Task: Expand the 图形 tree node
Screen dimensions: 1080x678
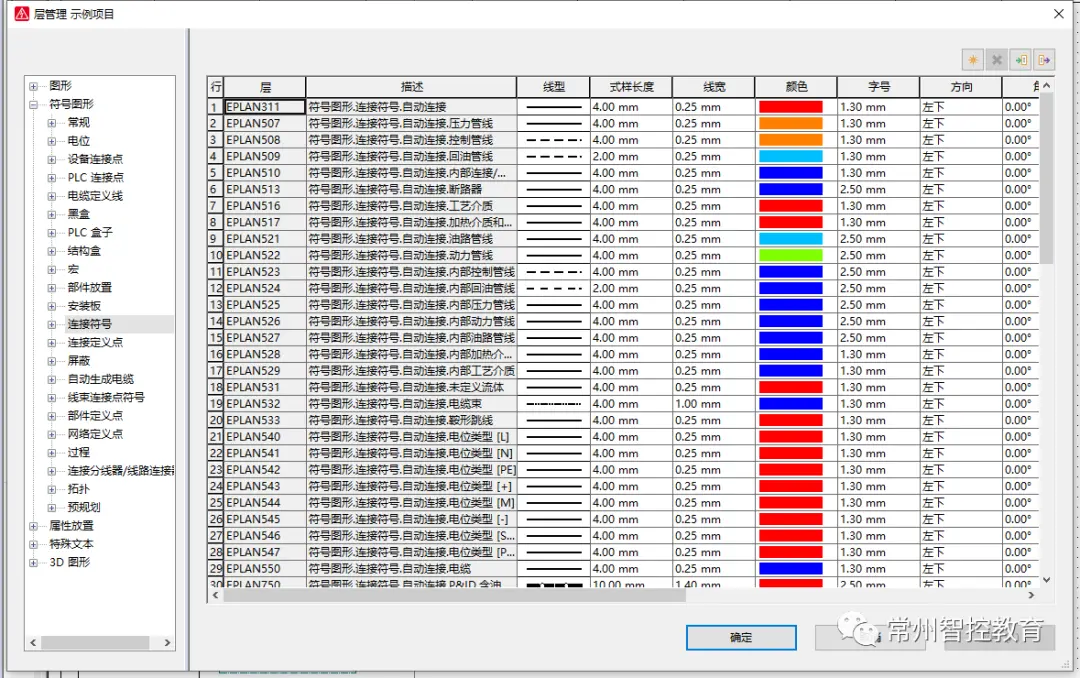Action: pyautogui.click(x=33, y=86)
